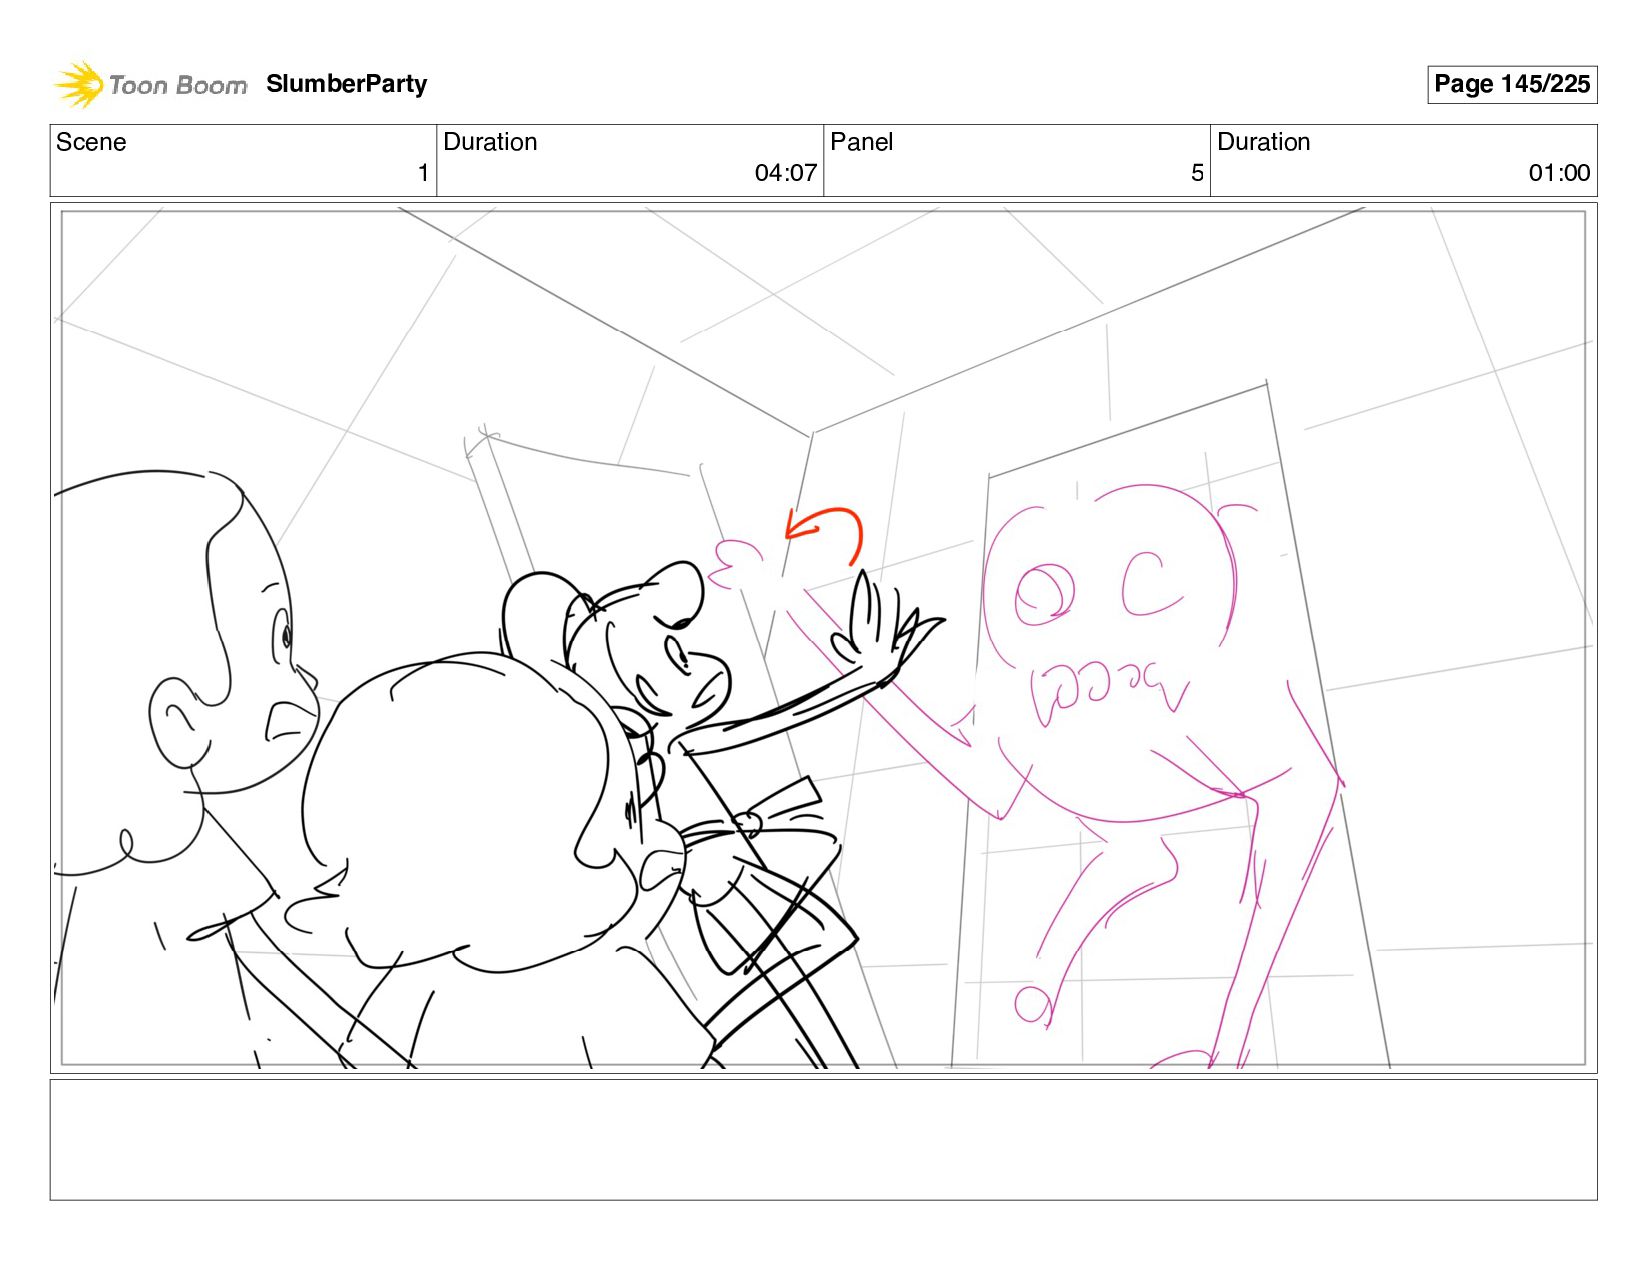Click the Scene label
This screenshot has width=1650, height=1275.
tap(91, 142)
